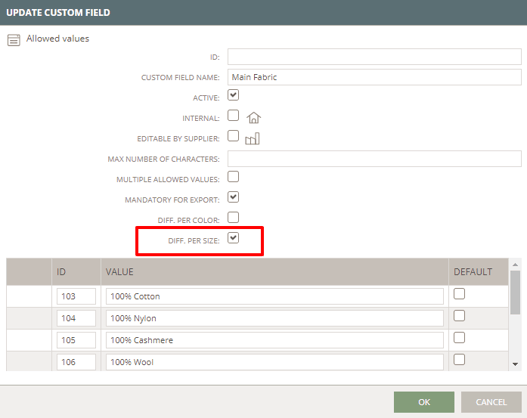Image resolution: width=527 pixels, height=418 pixels.
Task: Click the values table scrollbar thumb
Action: (x=515, y=292)
